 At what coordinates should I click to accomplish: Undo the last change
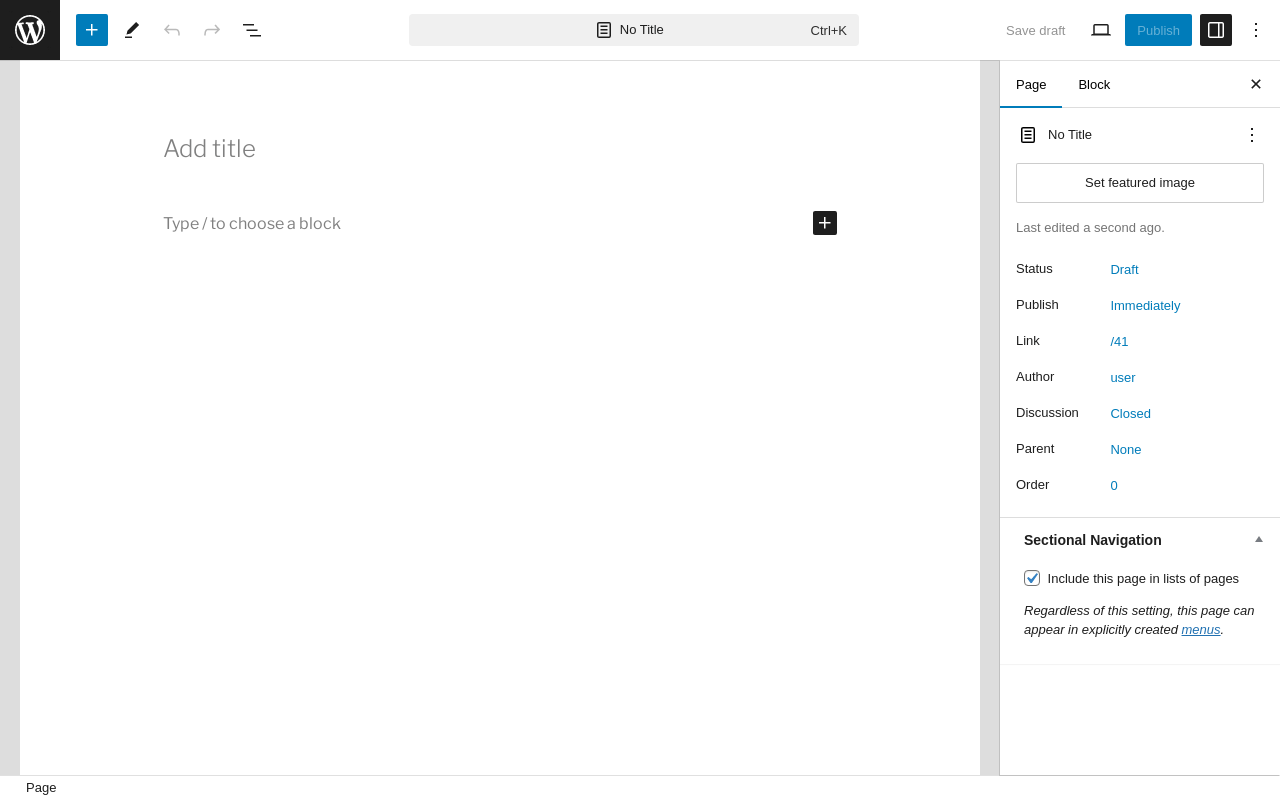(172, 30)
